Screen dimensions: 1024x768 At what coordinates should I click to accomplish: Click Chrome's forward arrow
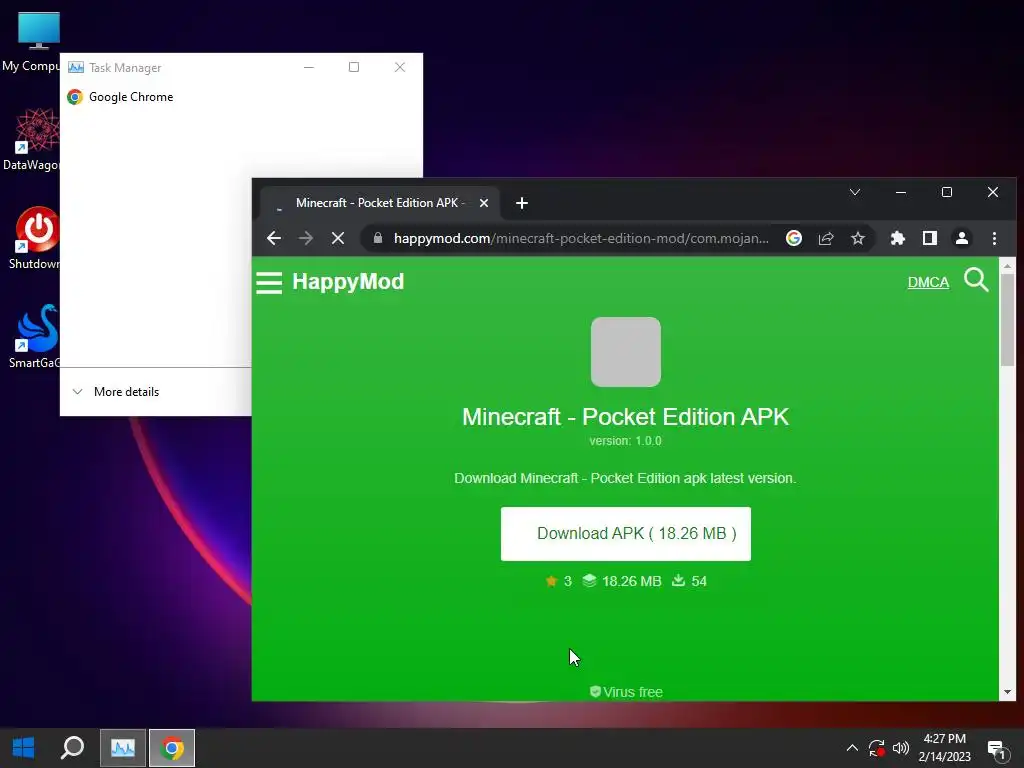point(306,238)
